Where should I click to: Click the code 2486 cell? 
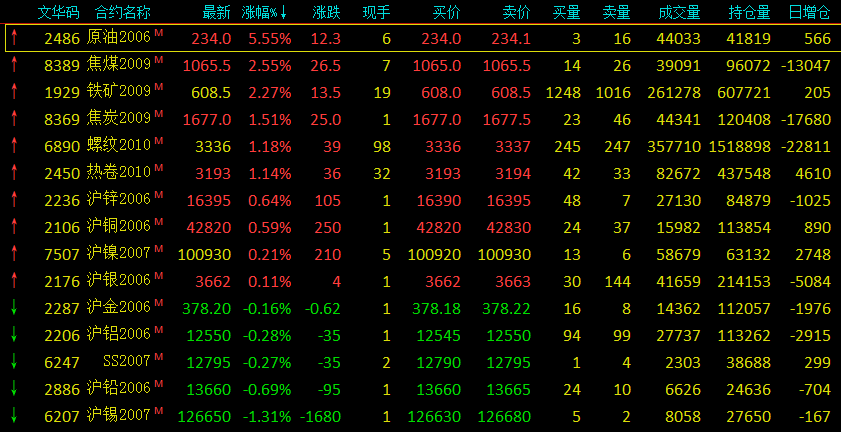point(62,38)
